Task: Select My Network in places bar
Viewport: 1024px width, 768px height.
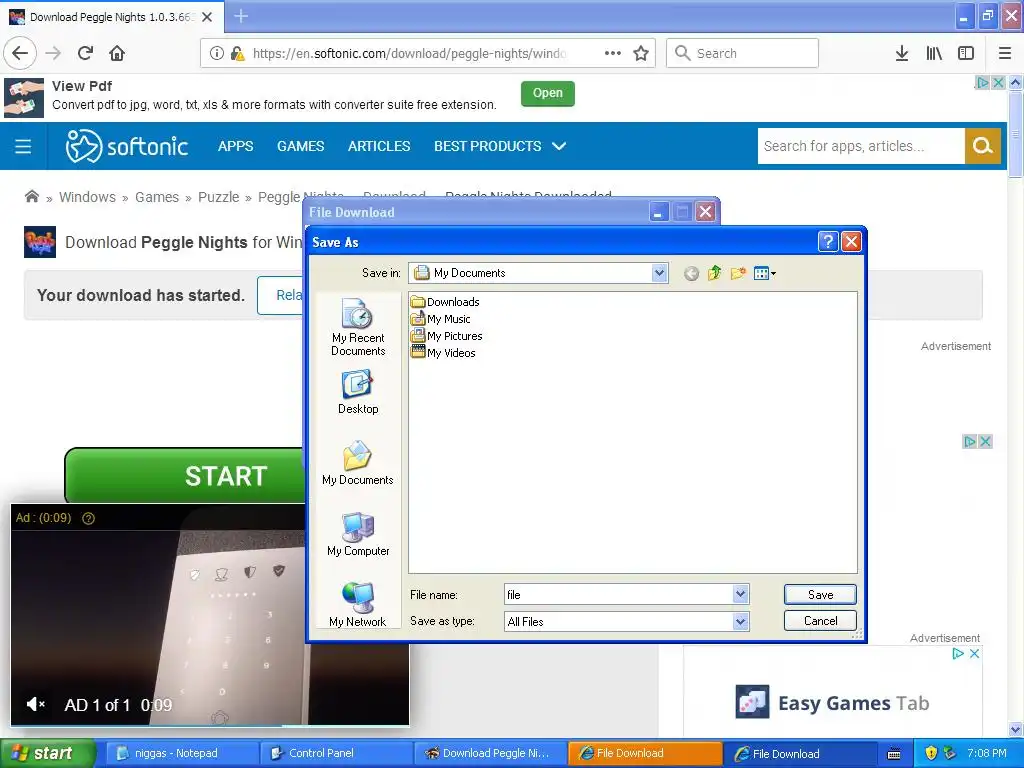Action: (x=358, y=605)
